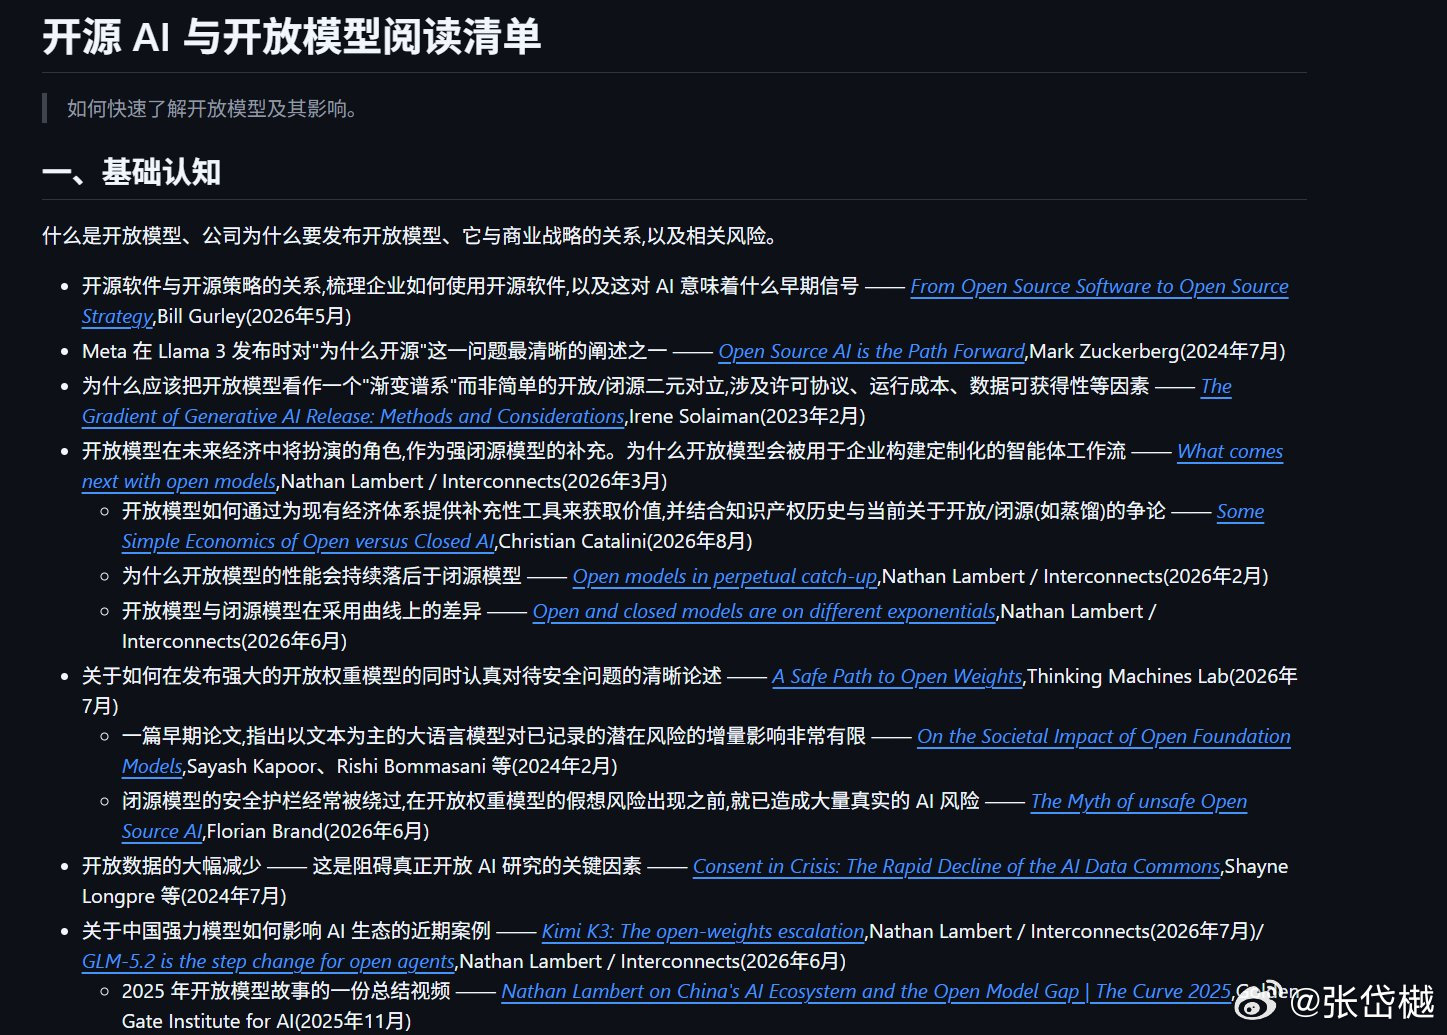Click the intro paragraph beginning "什么是开放模型"
Viewport: 1447px width, 1035px height.
point(410,236)
